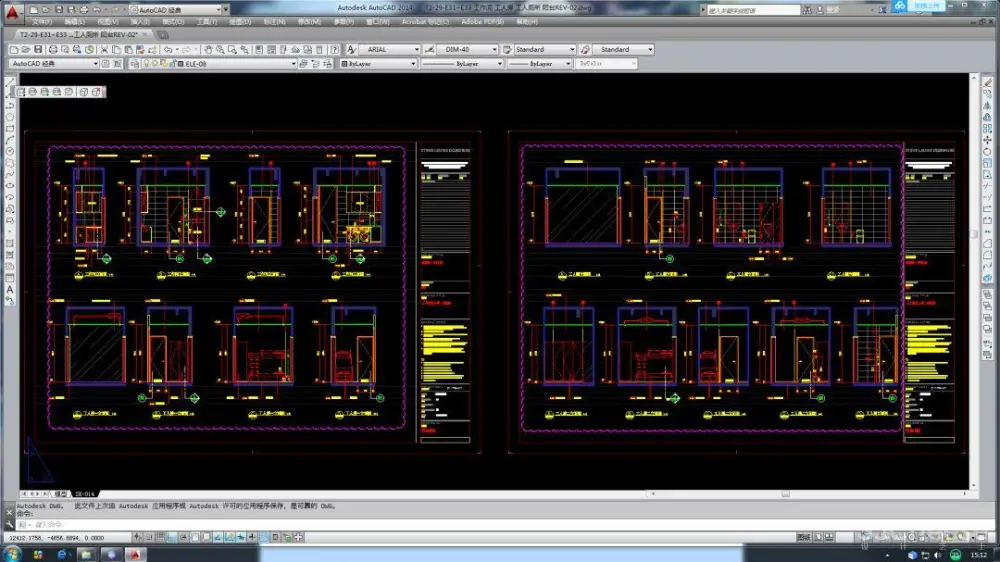Image resolution: width=1000 pixels, height=562 pixels.
Task: Expand the ELE-08 layer dropdown
Action: (x=294, y=63)
